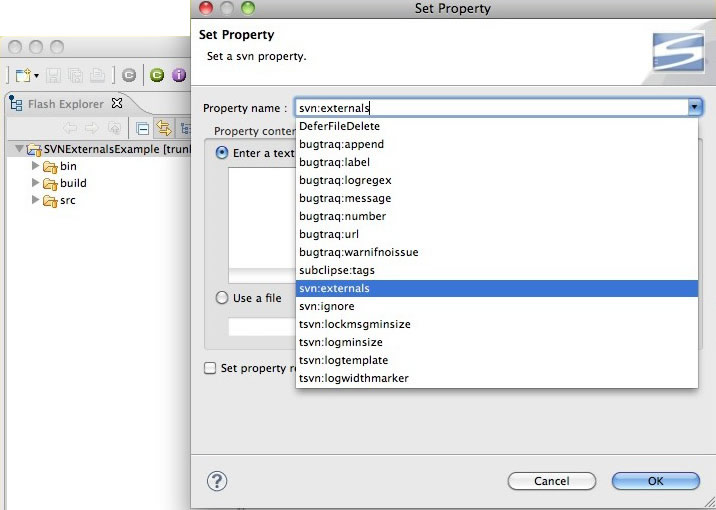Select the src folder icon

(x=50, y=201)
